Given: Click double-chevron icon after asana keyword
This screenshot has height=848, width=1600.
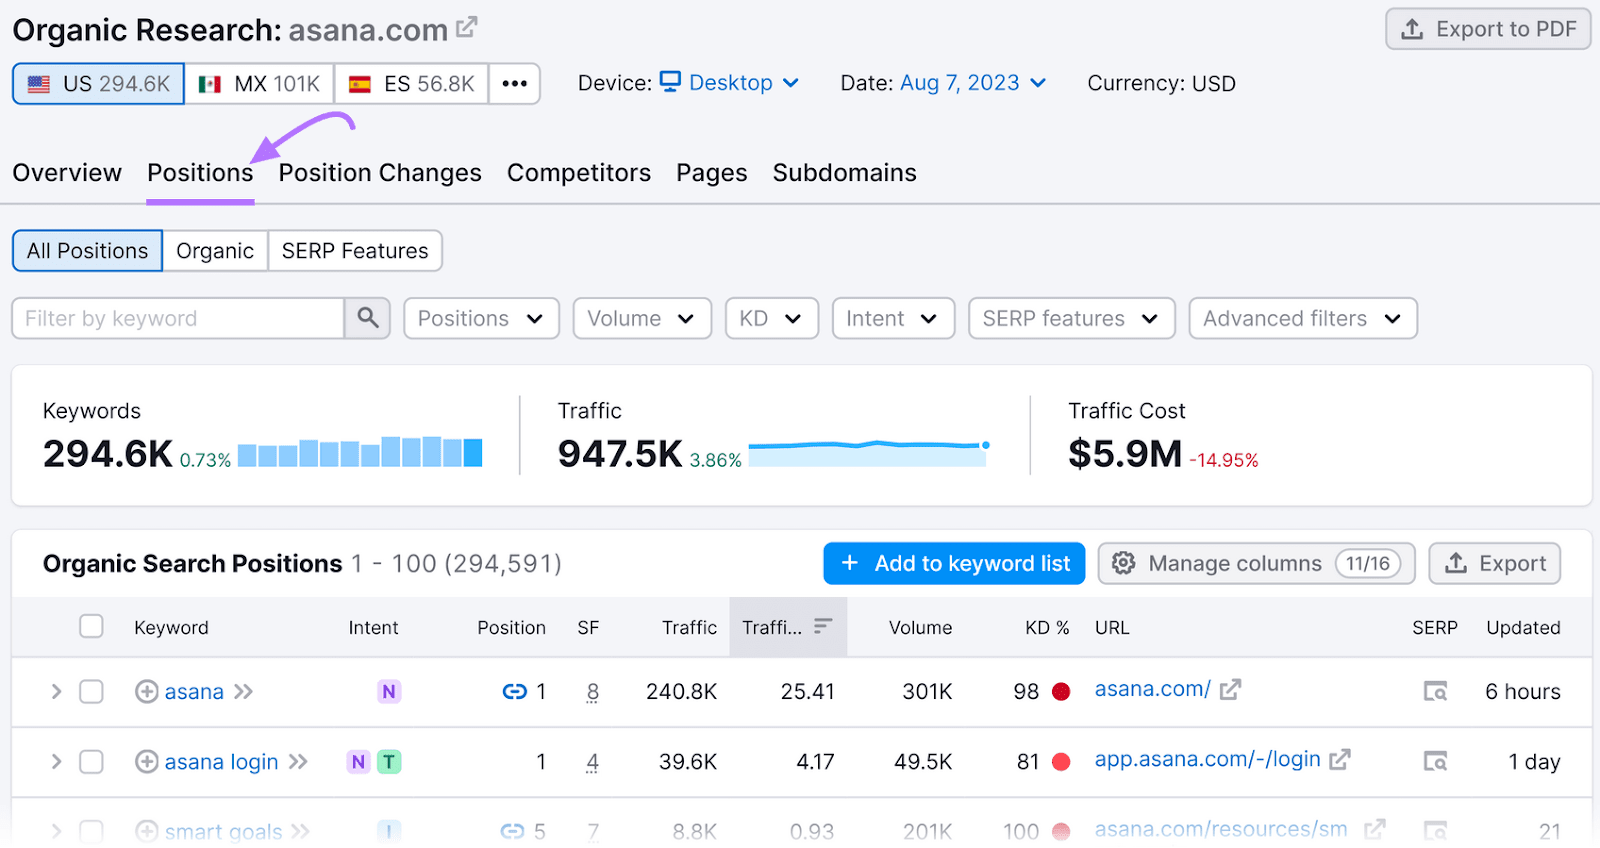Looking at the screenshot, I should click(244, 691).
